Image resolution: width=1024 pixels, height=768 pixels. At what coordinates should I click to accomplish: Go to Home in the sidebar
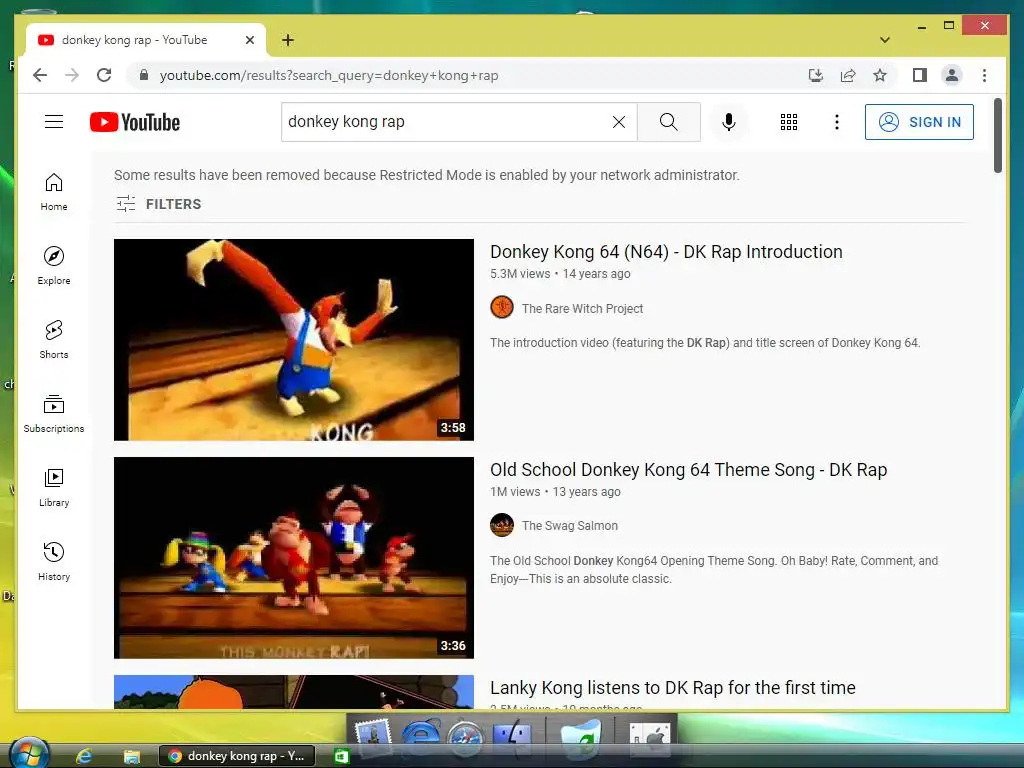pos(54,192)
